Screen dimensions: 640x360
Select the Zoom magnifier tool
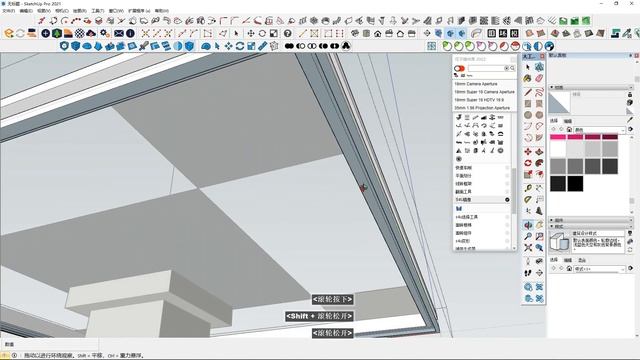point(528,236)
